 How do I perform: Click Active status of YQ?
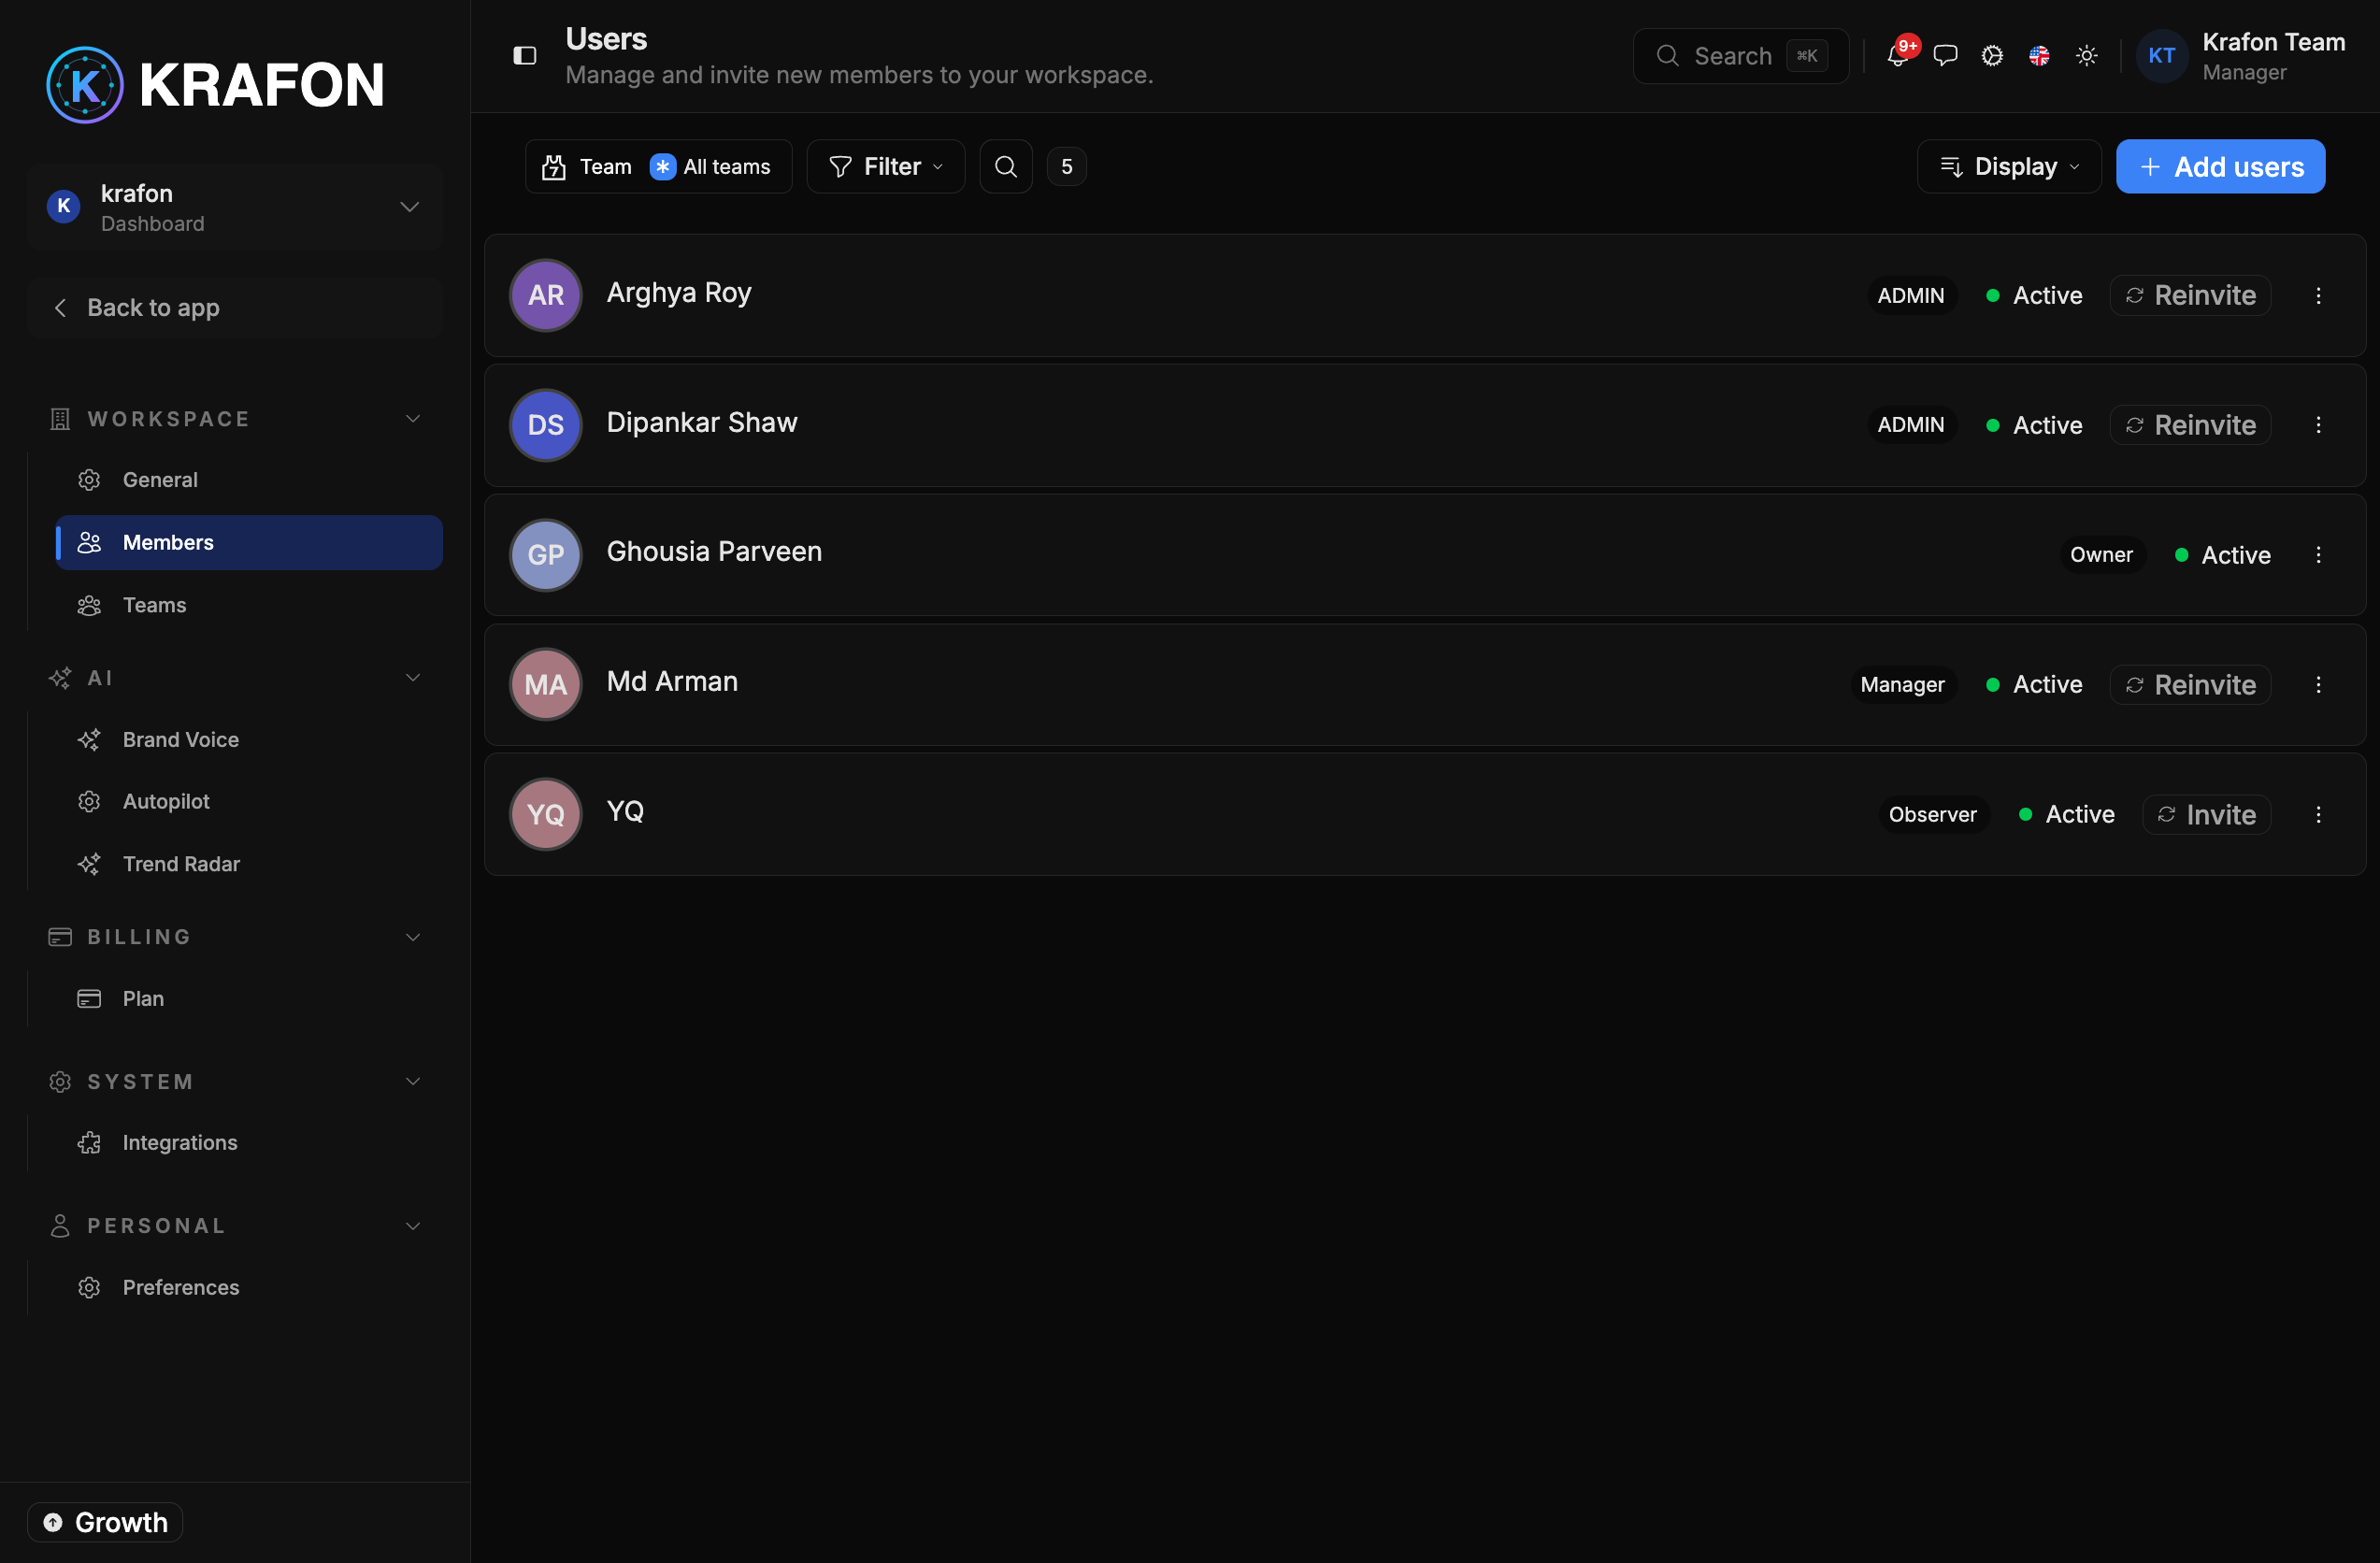[x=2066, y=815]
